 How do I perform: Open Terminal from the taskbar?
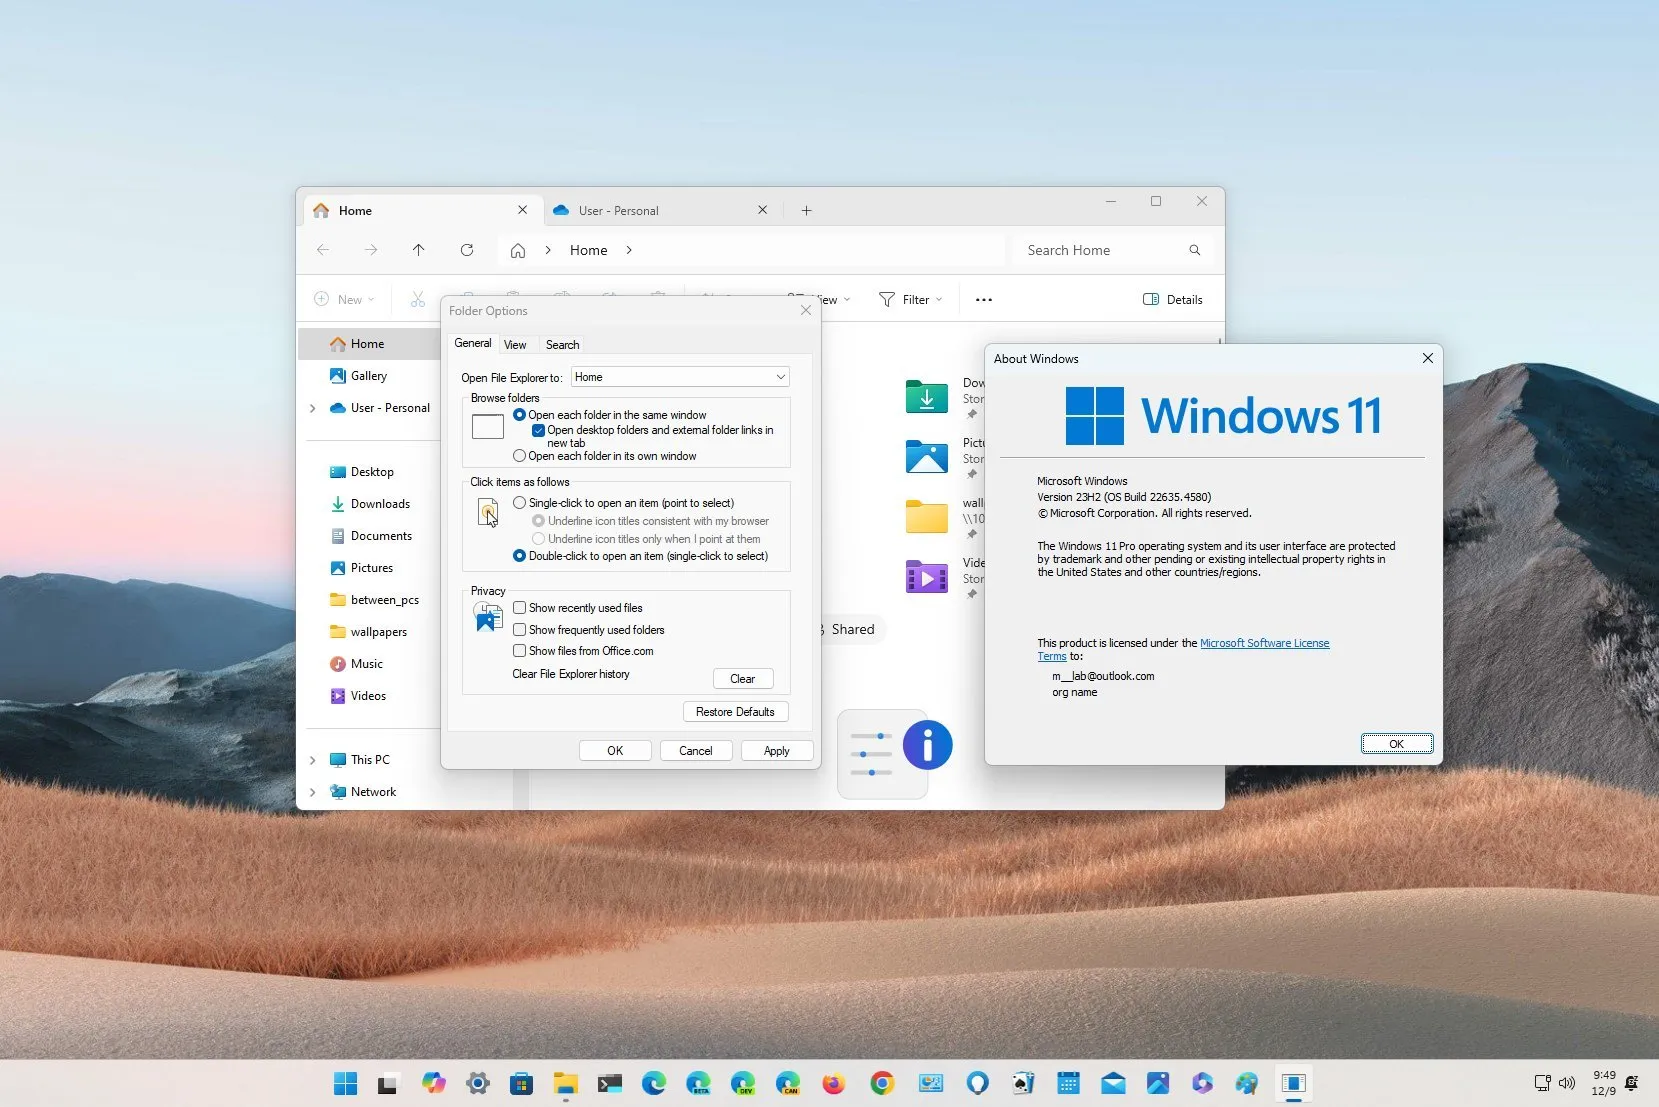click(x=610, y=1083)
